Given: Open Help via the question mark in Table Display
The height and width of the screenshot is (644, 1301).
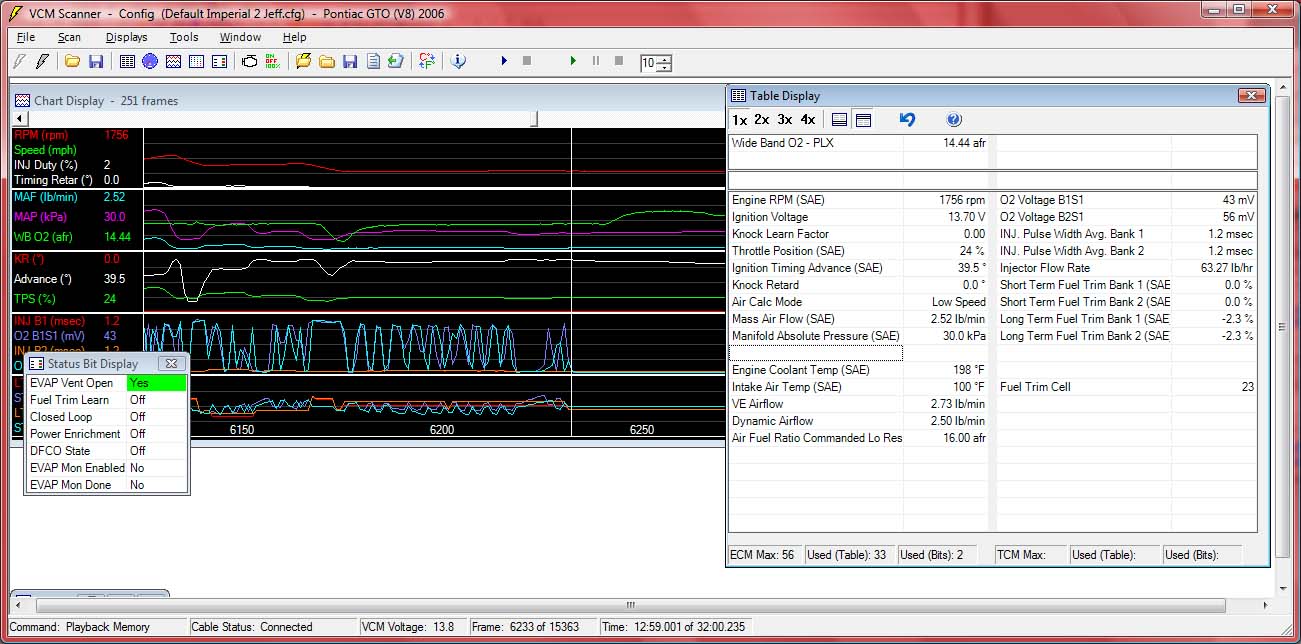Looking at the screenshot, I should 954,119.
